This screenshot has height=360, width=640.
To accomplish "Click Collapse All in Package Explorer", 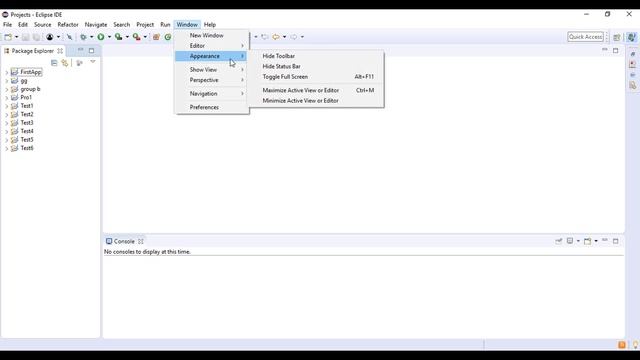I will coord(54,62).
